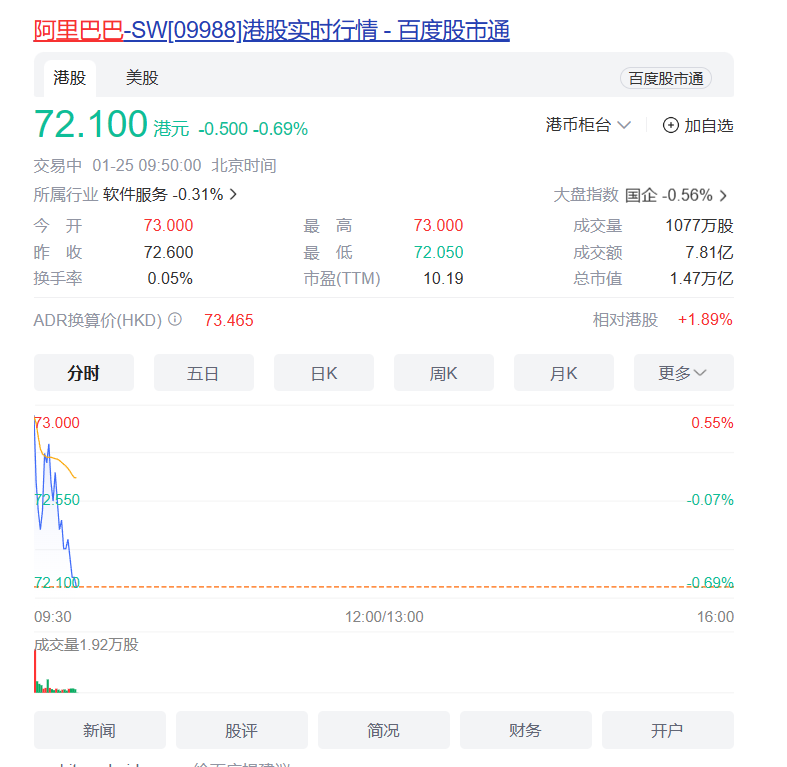787x767 pixels.
Task: Click the 开户 button
Action: (x=667, y=730)
